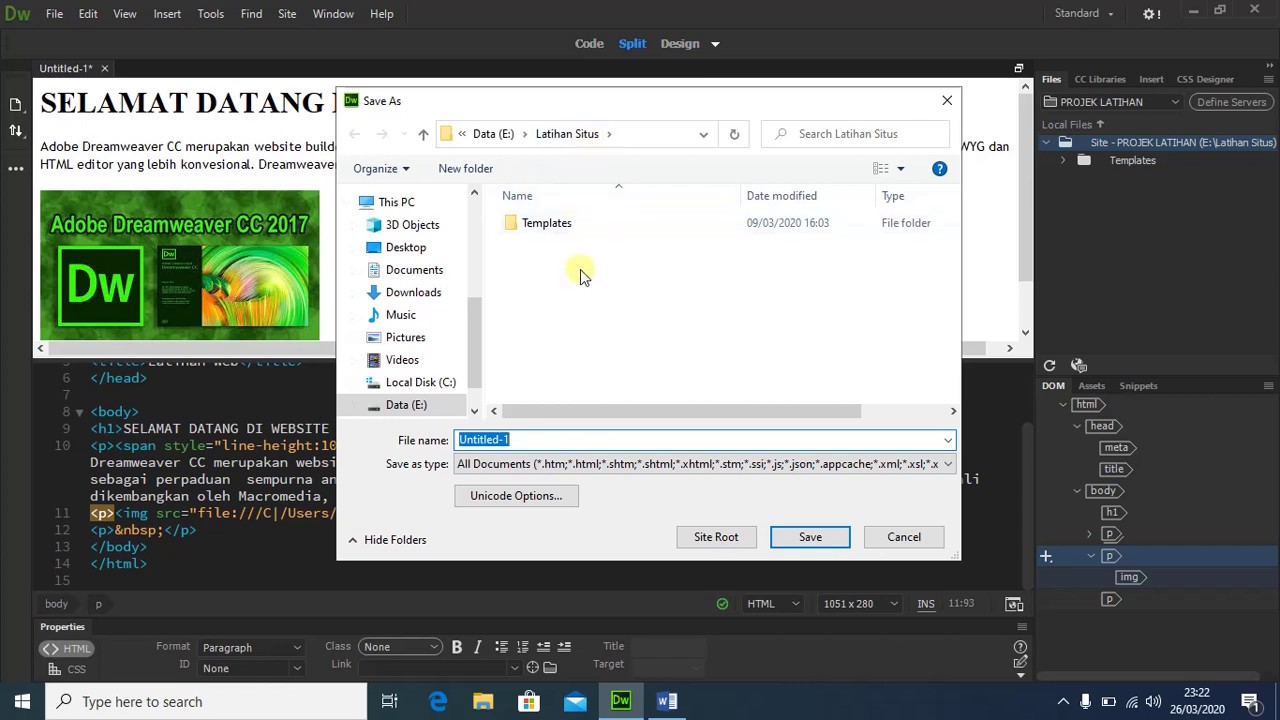
Task: Open Microsoft Word from the taskbar
Action: click(667, 701)
